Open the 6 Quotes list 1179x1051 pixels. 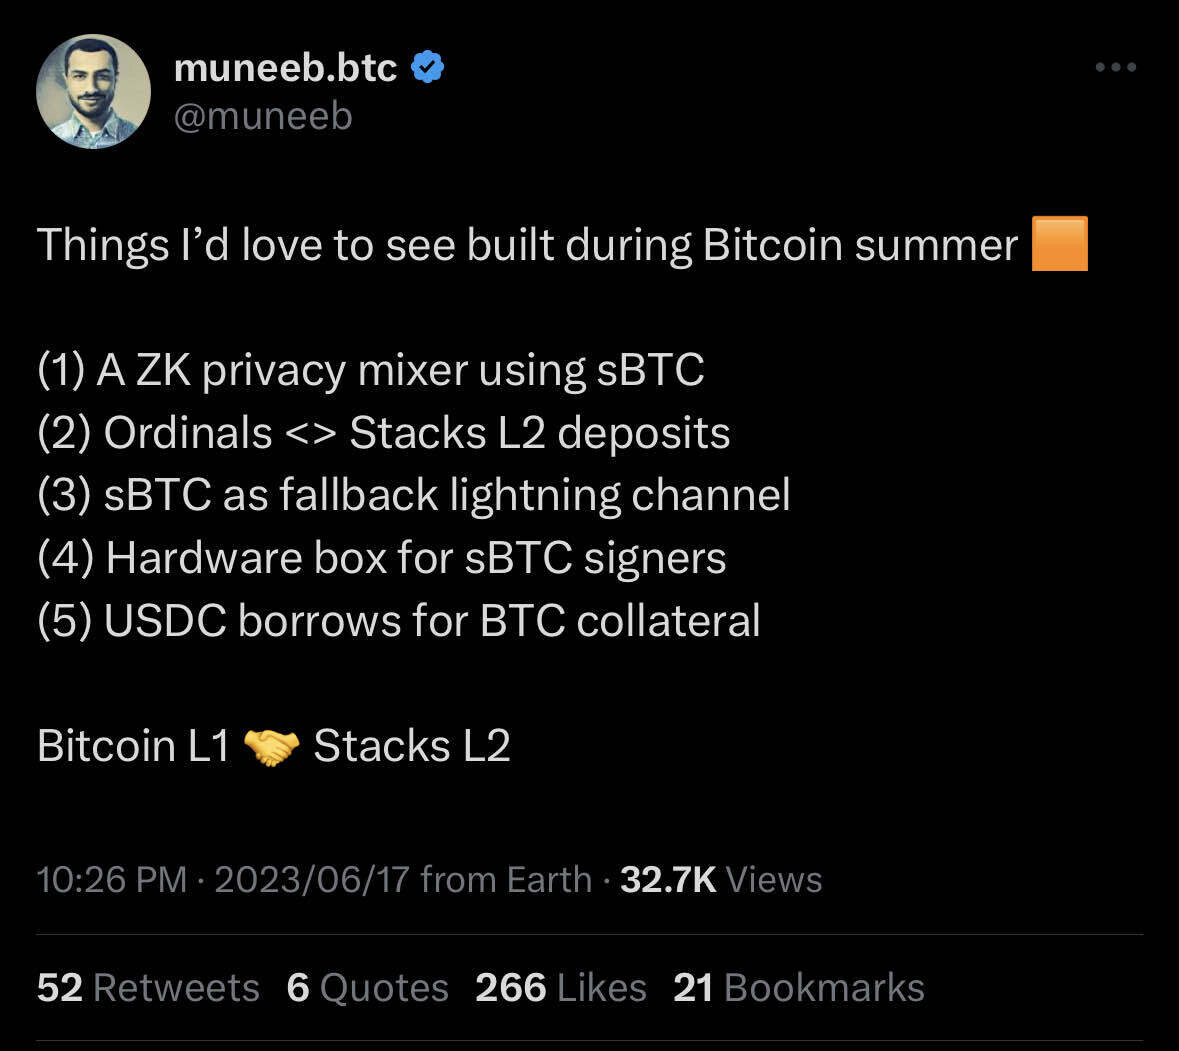pyautogui.click(x=367, y=988)
